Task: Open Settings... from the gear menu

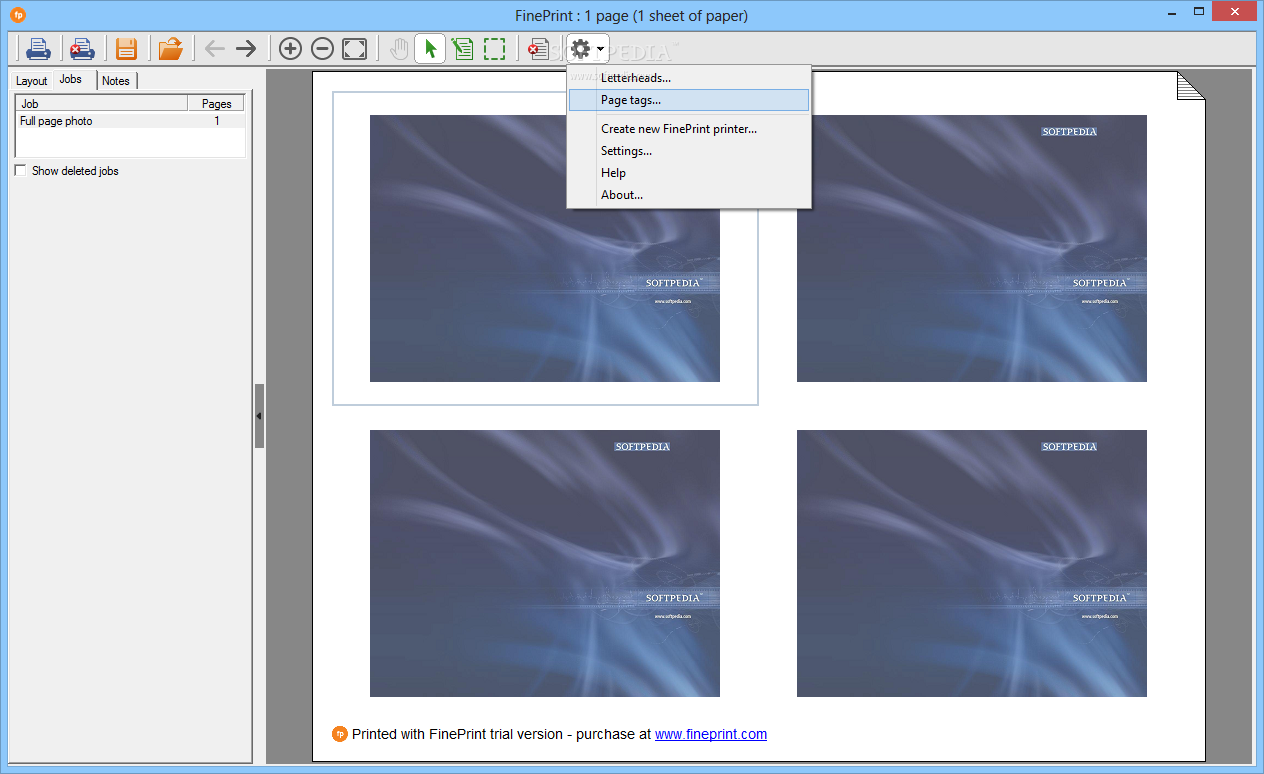Action: [689, 151]
